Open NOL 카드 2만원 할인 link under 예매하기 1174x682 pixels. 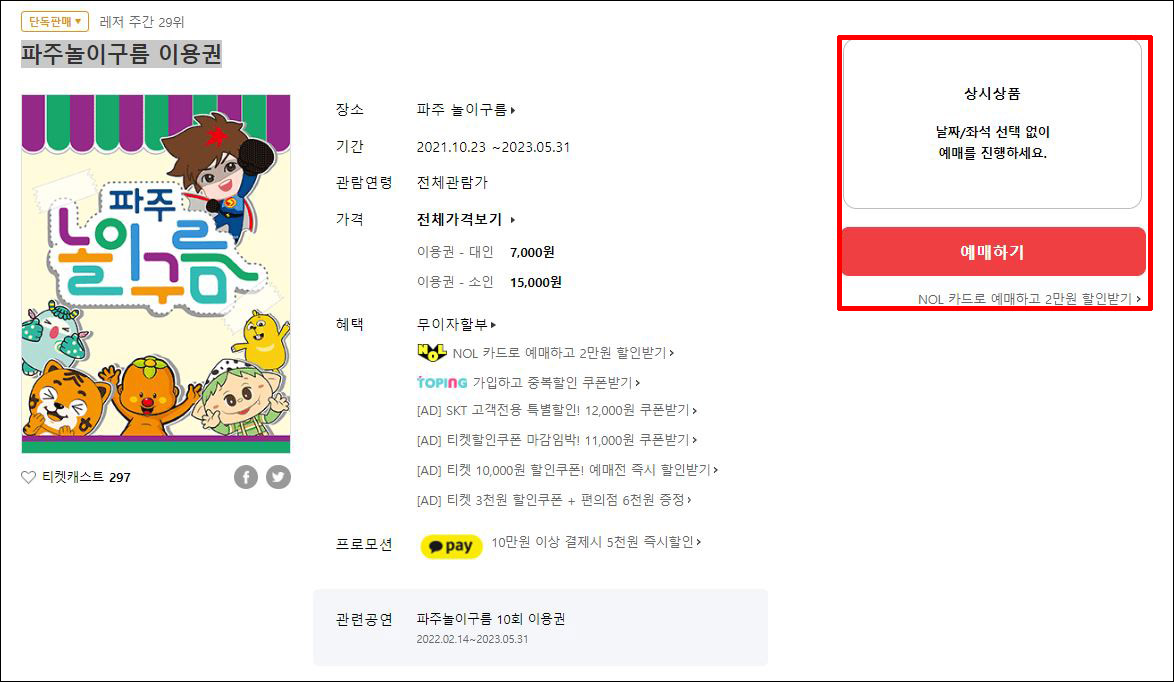1029,299
